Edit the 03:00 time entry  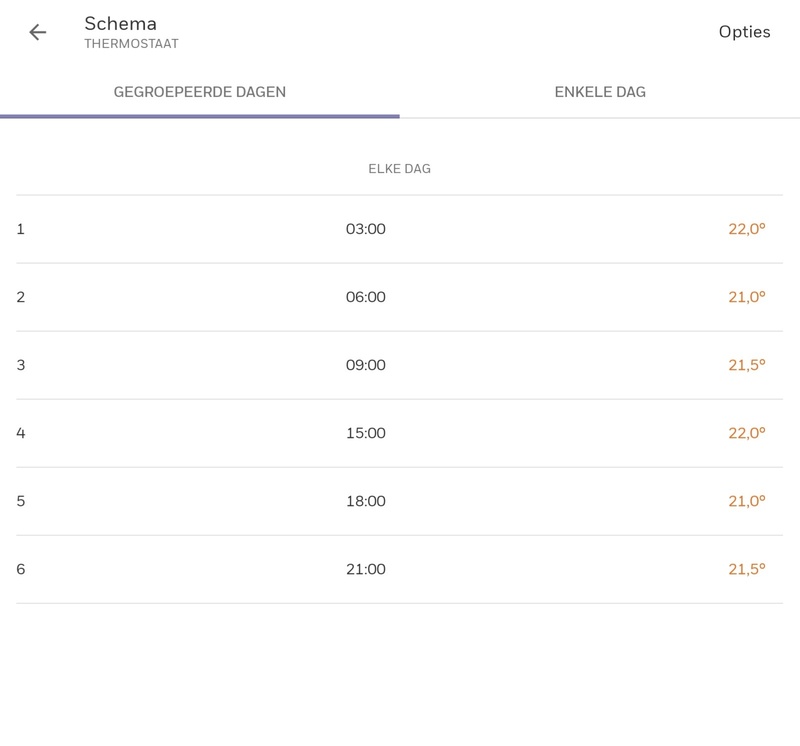click(x=365, y=229)
